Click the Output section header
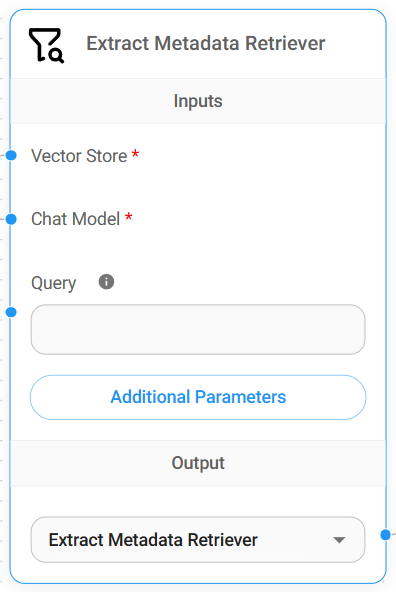Screen dimensions: 396x592 (198, 463)
